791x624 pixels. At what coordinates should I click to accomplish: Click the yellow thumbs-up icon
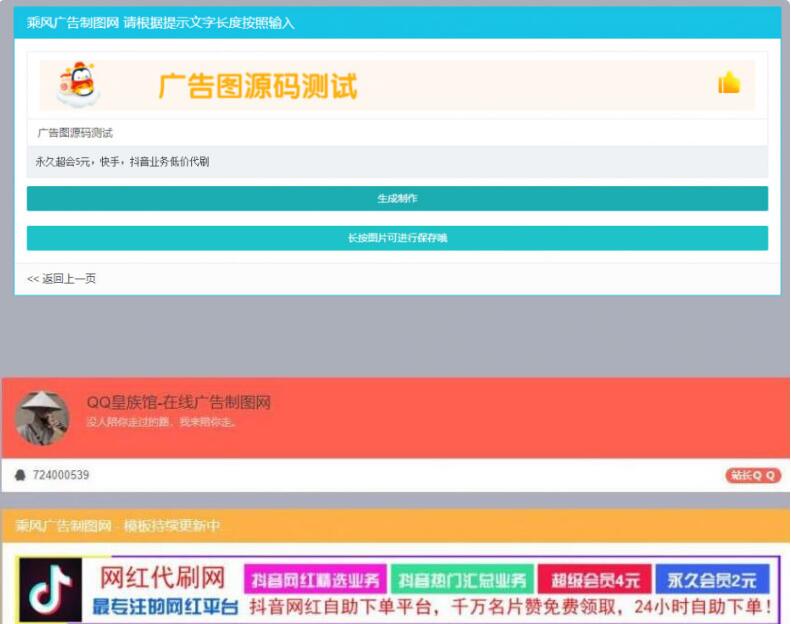(x=729, y=83)
